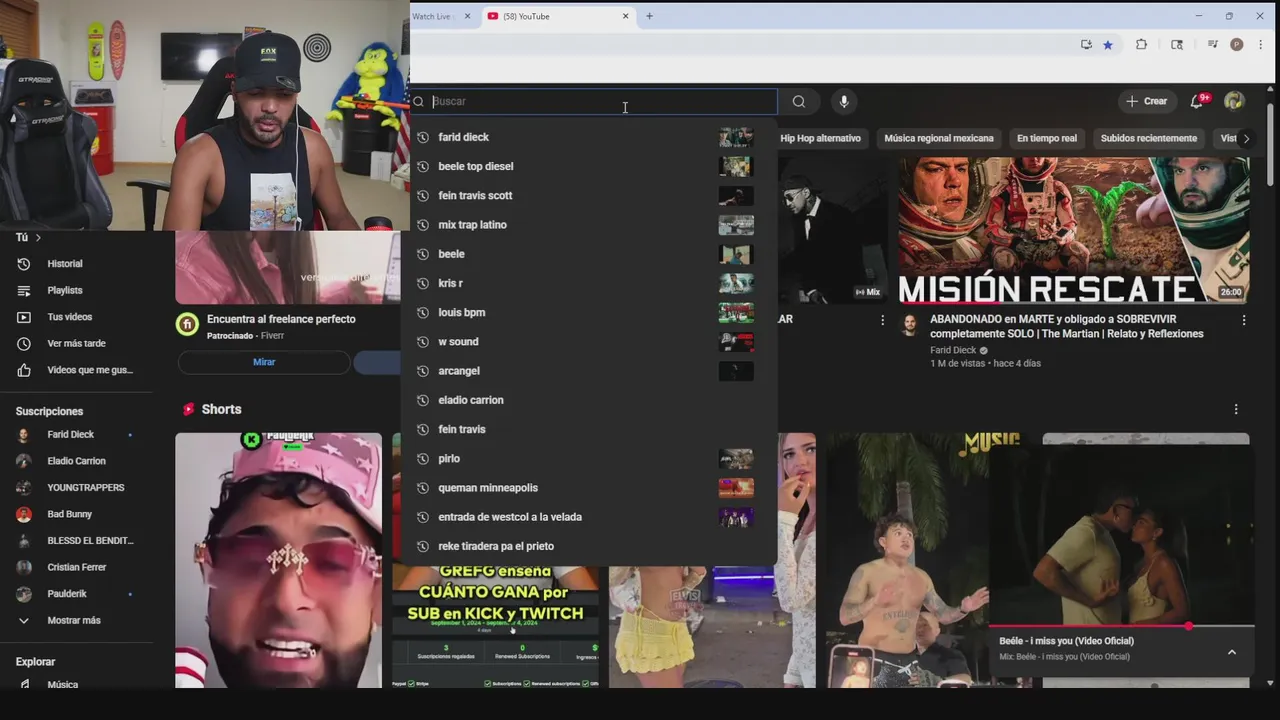Choose suggestion "louis bpm"
Screen dimensions: 1280x720
click(589, 312)
